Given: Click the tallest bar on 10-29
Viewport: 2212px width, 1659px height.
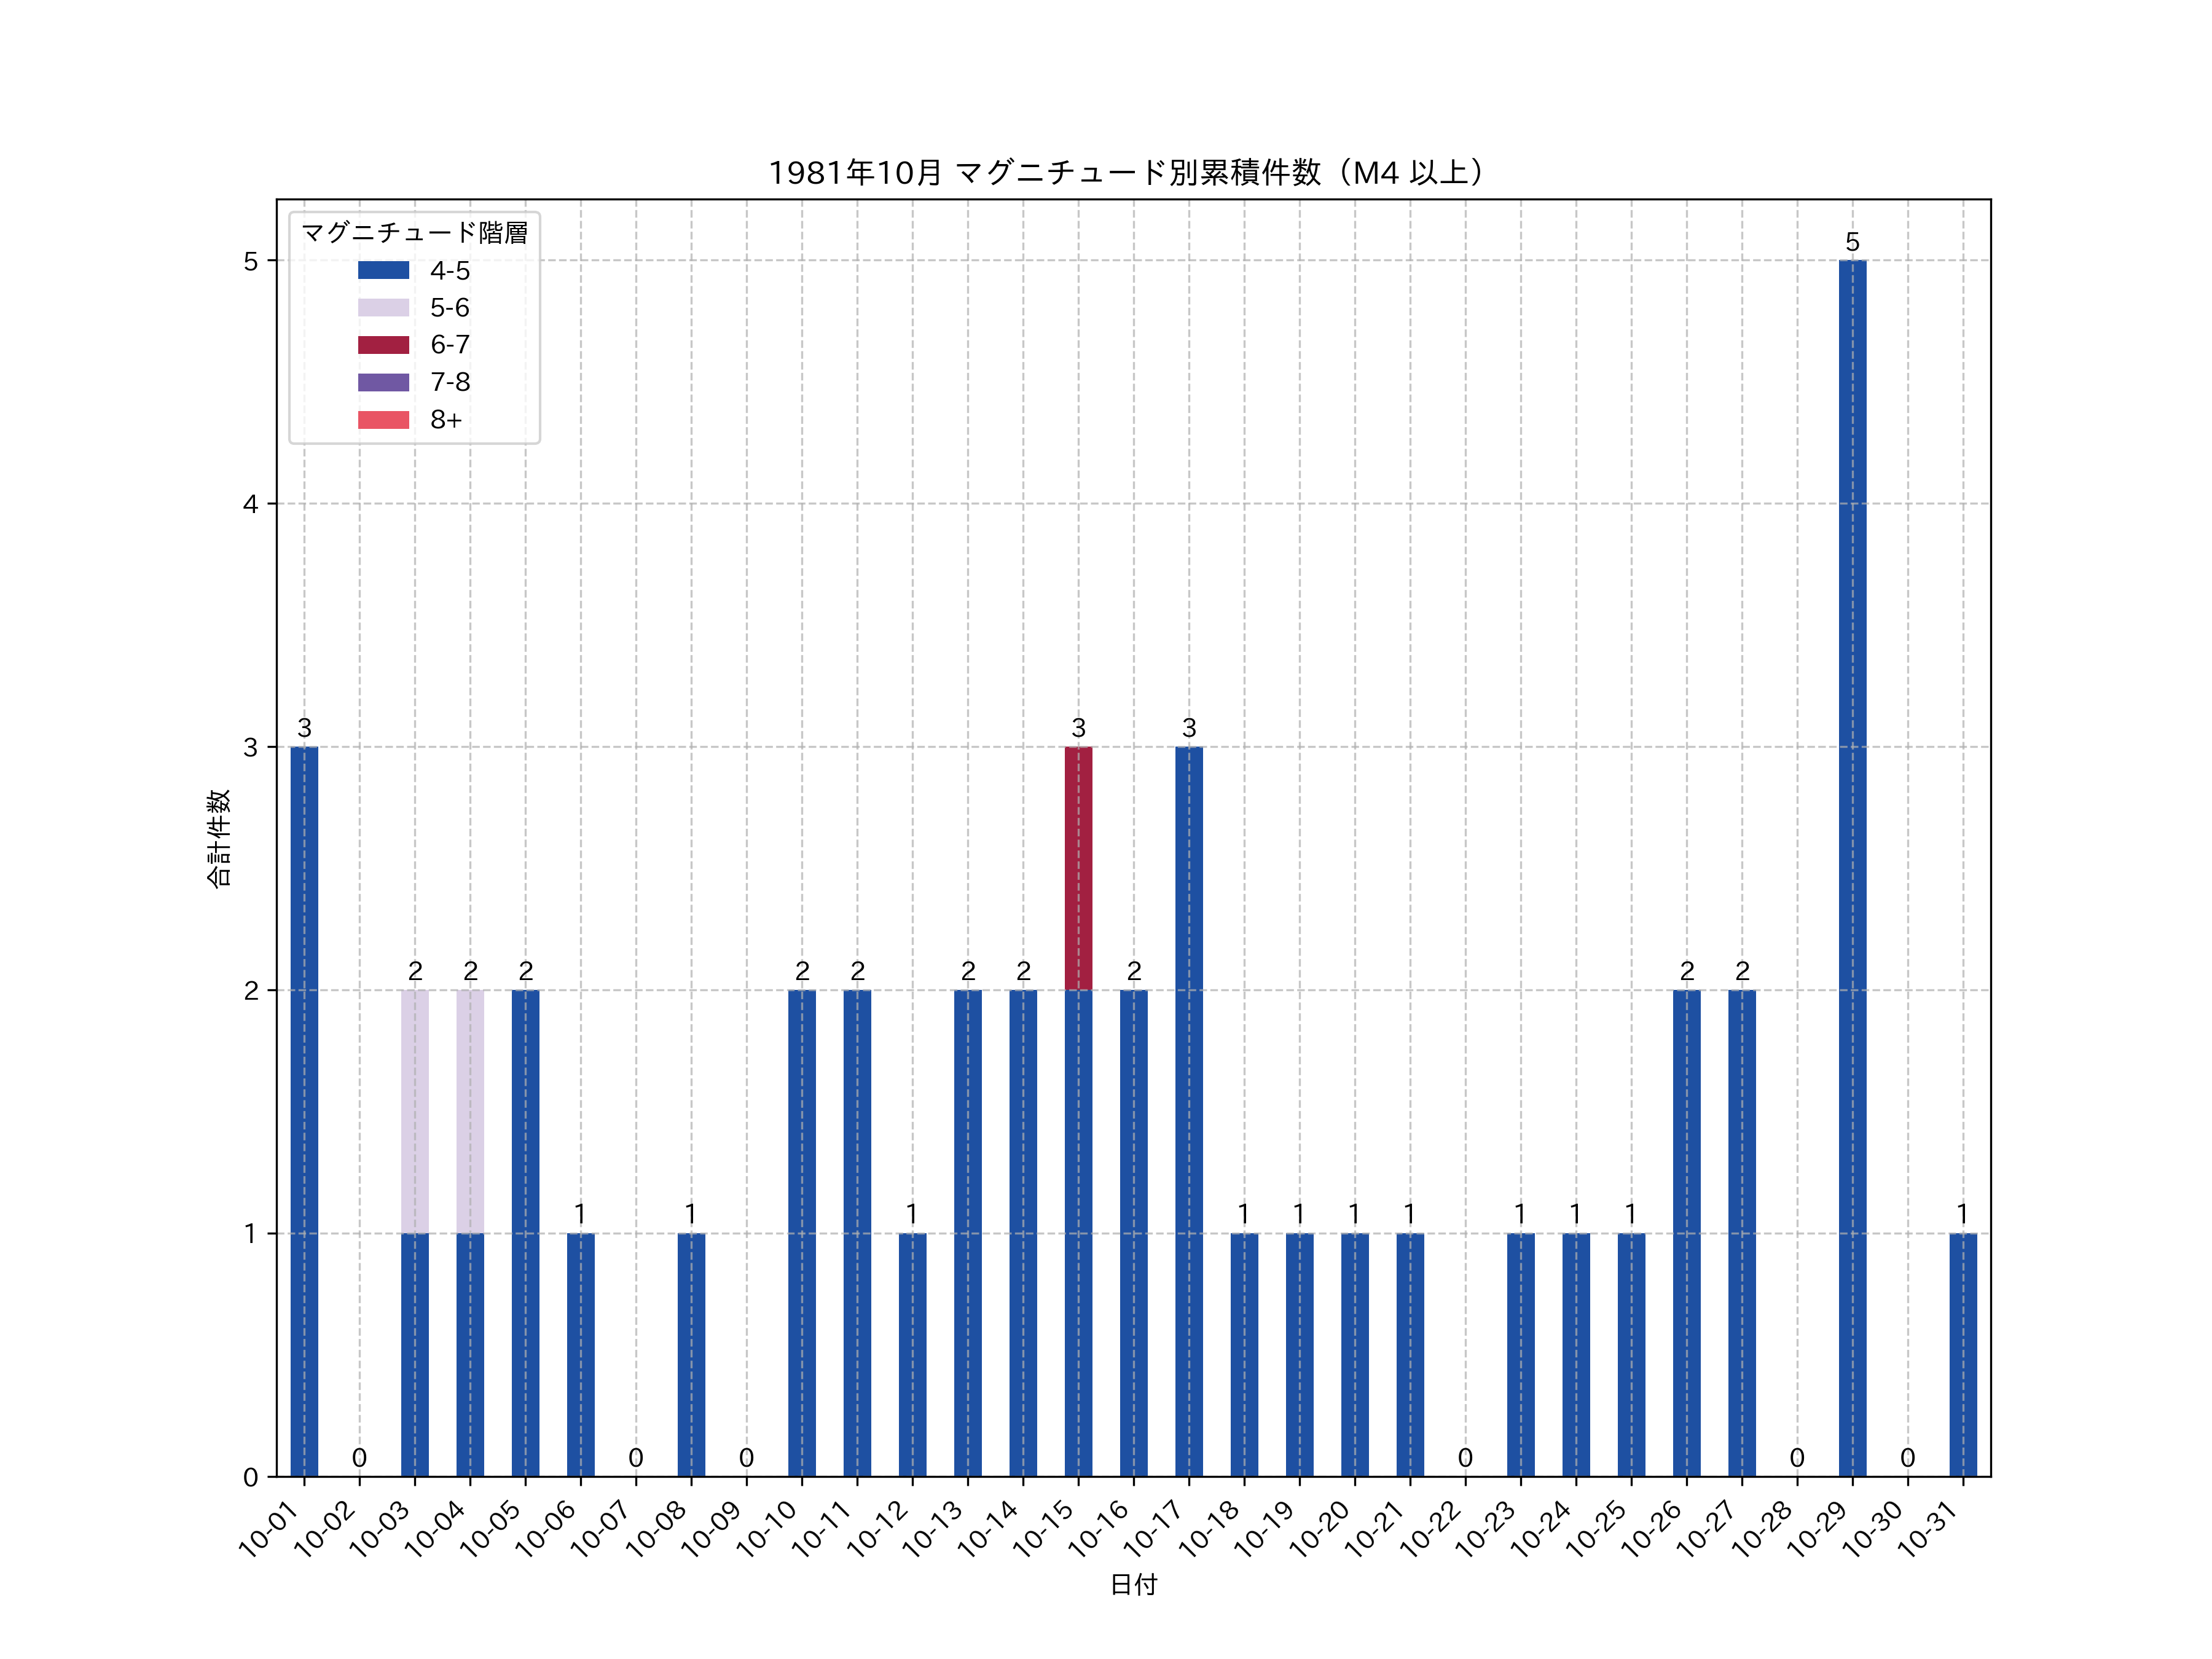Looking at the screenshot, I should (x=1852, y=868).
